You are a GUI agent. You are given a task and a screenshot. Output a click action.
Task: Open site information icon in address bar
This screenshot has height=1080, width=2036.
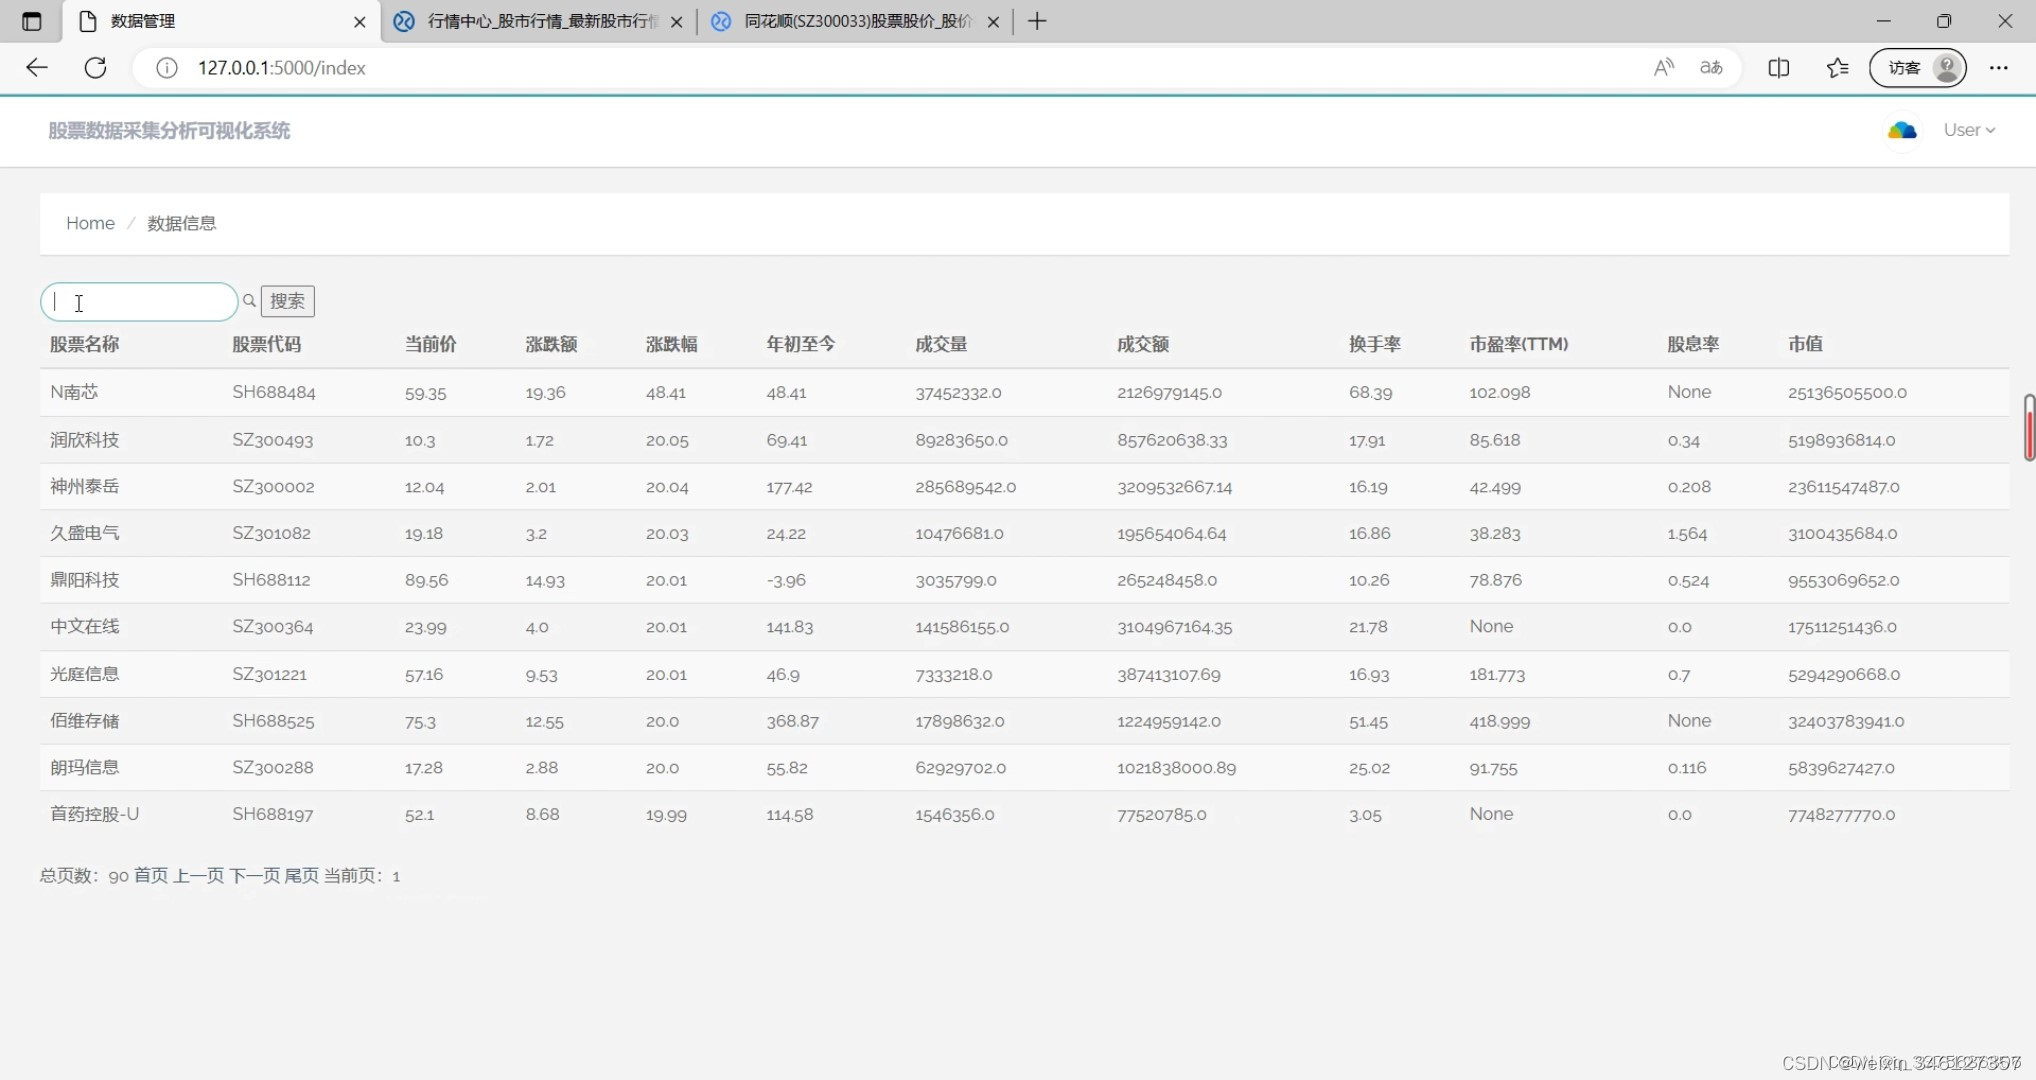166,68
